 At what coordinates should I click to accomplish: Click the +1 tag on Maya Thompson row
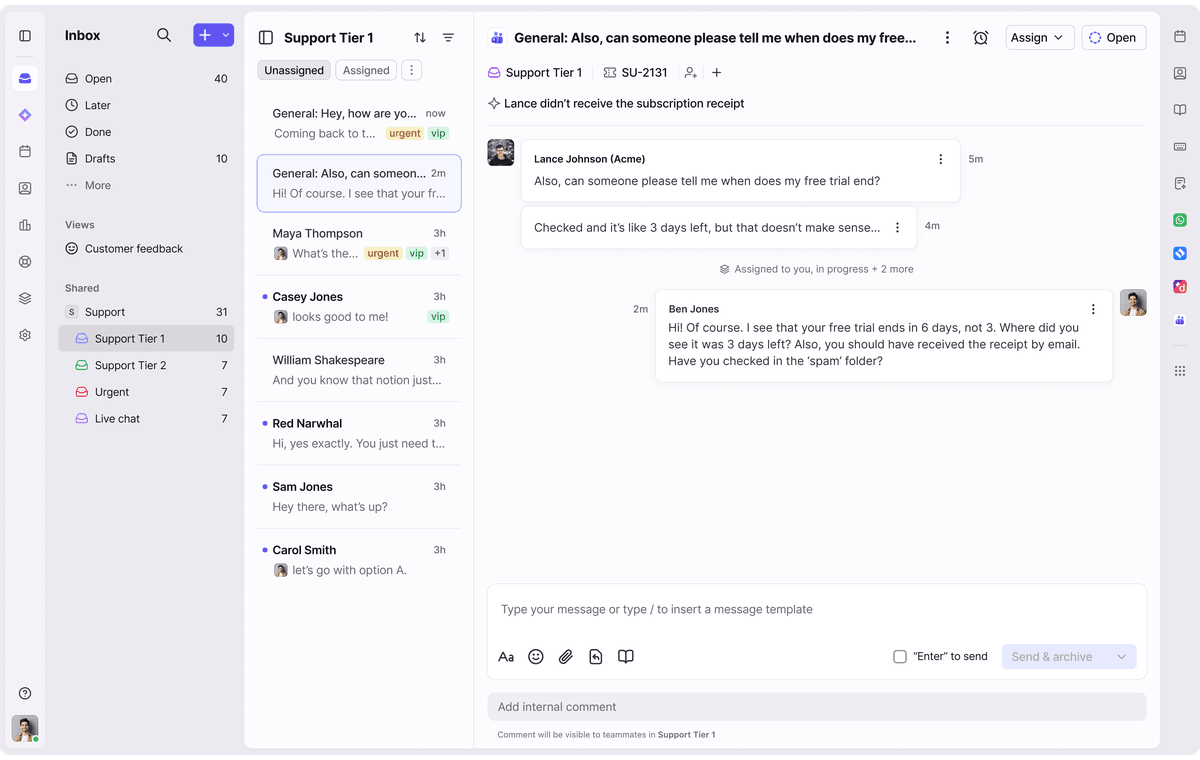tap(440, 253)
